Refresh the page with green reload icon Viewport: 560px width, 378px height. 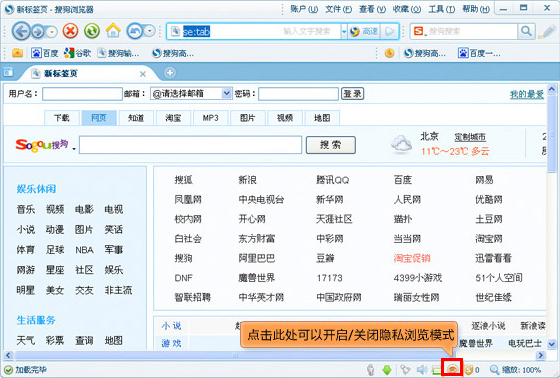(92, 31)
